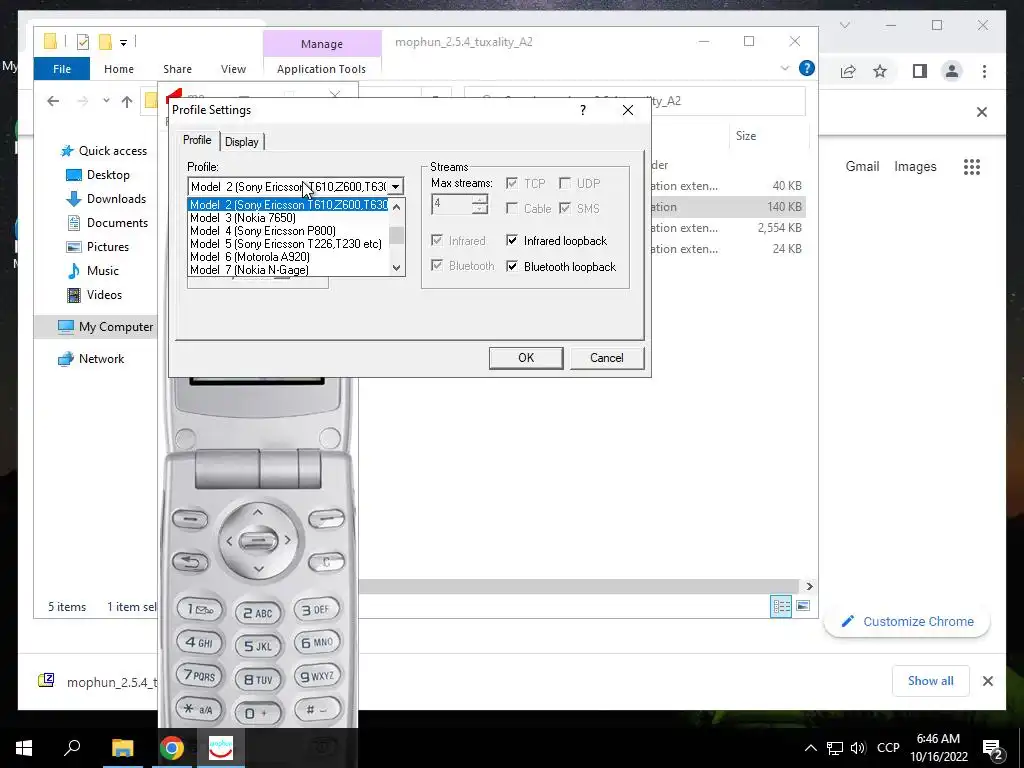Toggle the Infrared checkbox
The width and height of the screenshot is (1024, 768).
coord(458,241)
